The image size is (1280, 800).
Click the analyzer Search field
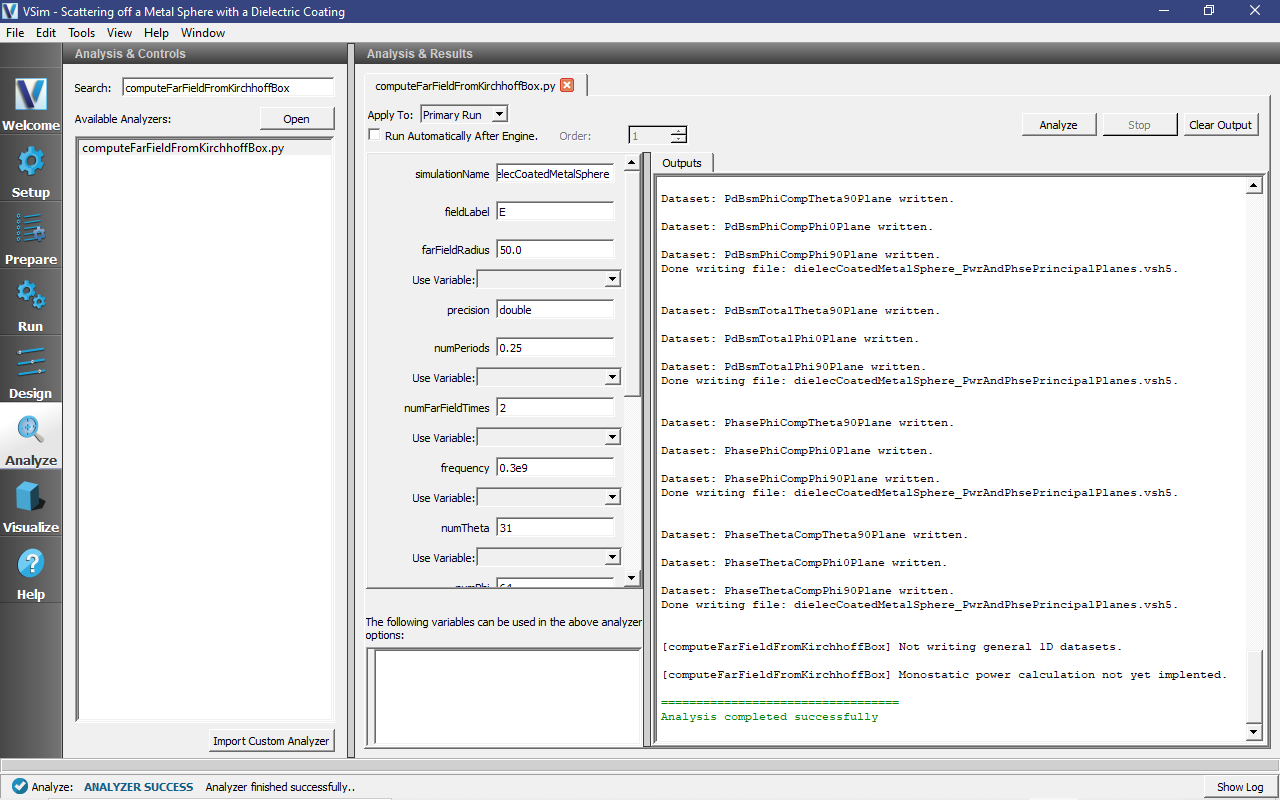pyautogui.click(x=227, y=88)
